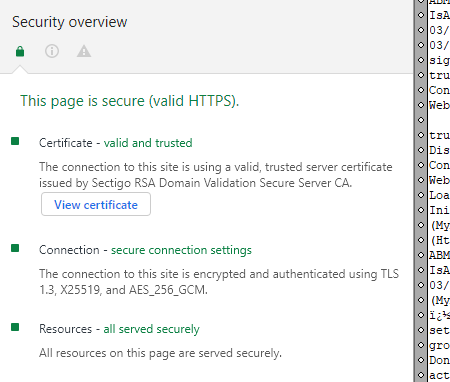Click the diamond marker beside the 'Loa' row
This screenshot has height=382, width=450.
(x=421, y=195)
